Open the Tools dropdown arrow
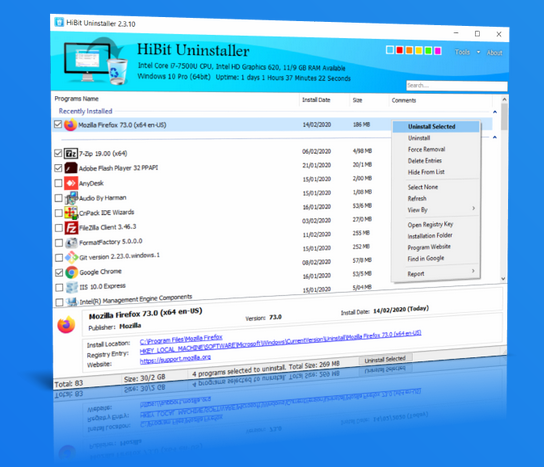 point(478,52)
